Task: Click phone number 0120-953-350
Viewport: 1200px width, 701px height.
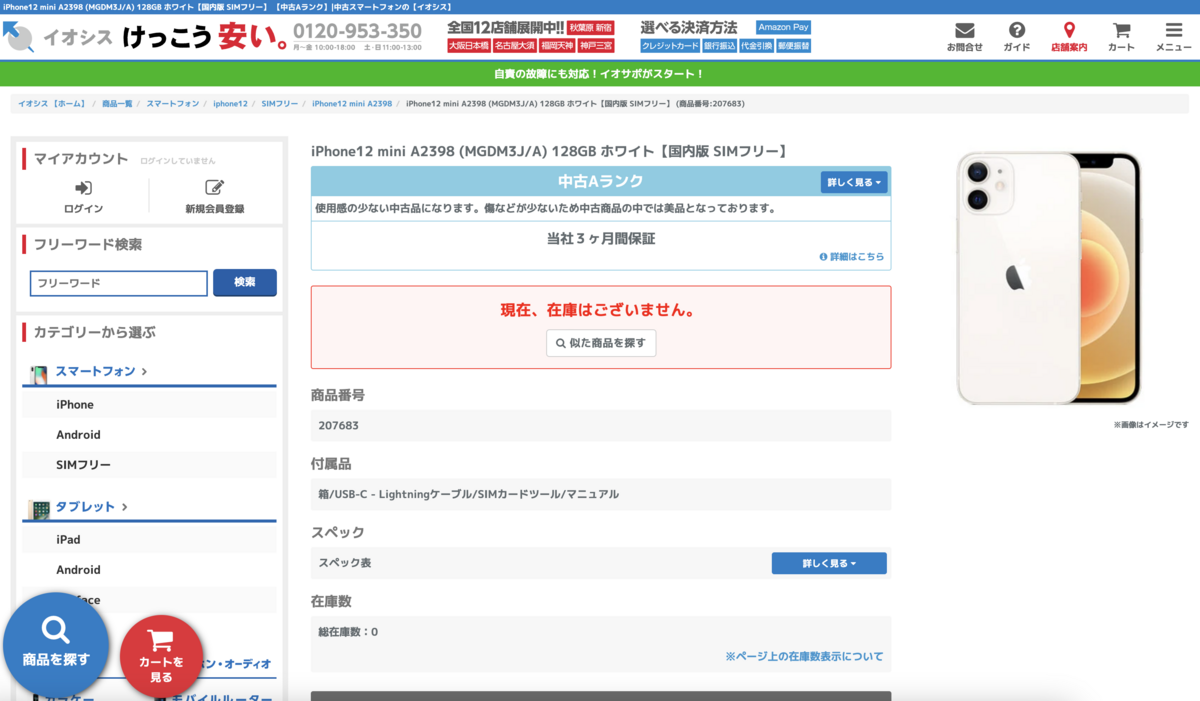Action: pos(357,31)
